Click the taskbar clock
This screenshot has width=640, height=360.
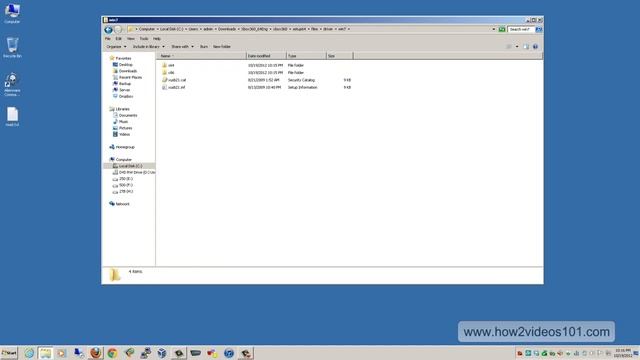(623, 353)
